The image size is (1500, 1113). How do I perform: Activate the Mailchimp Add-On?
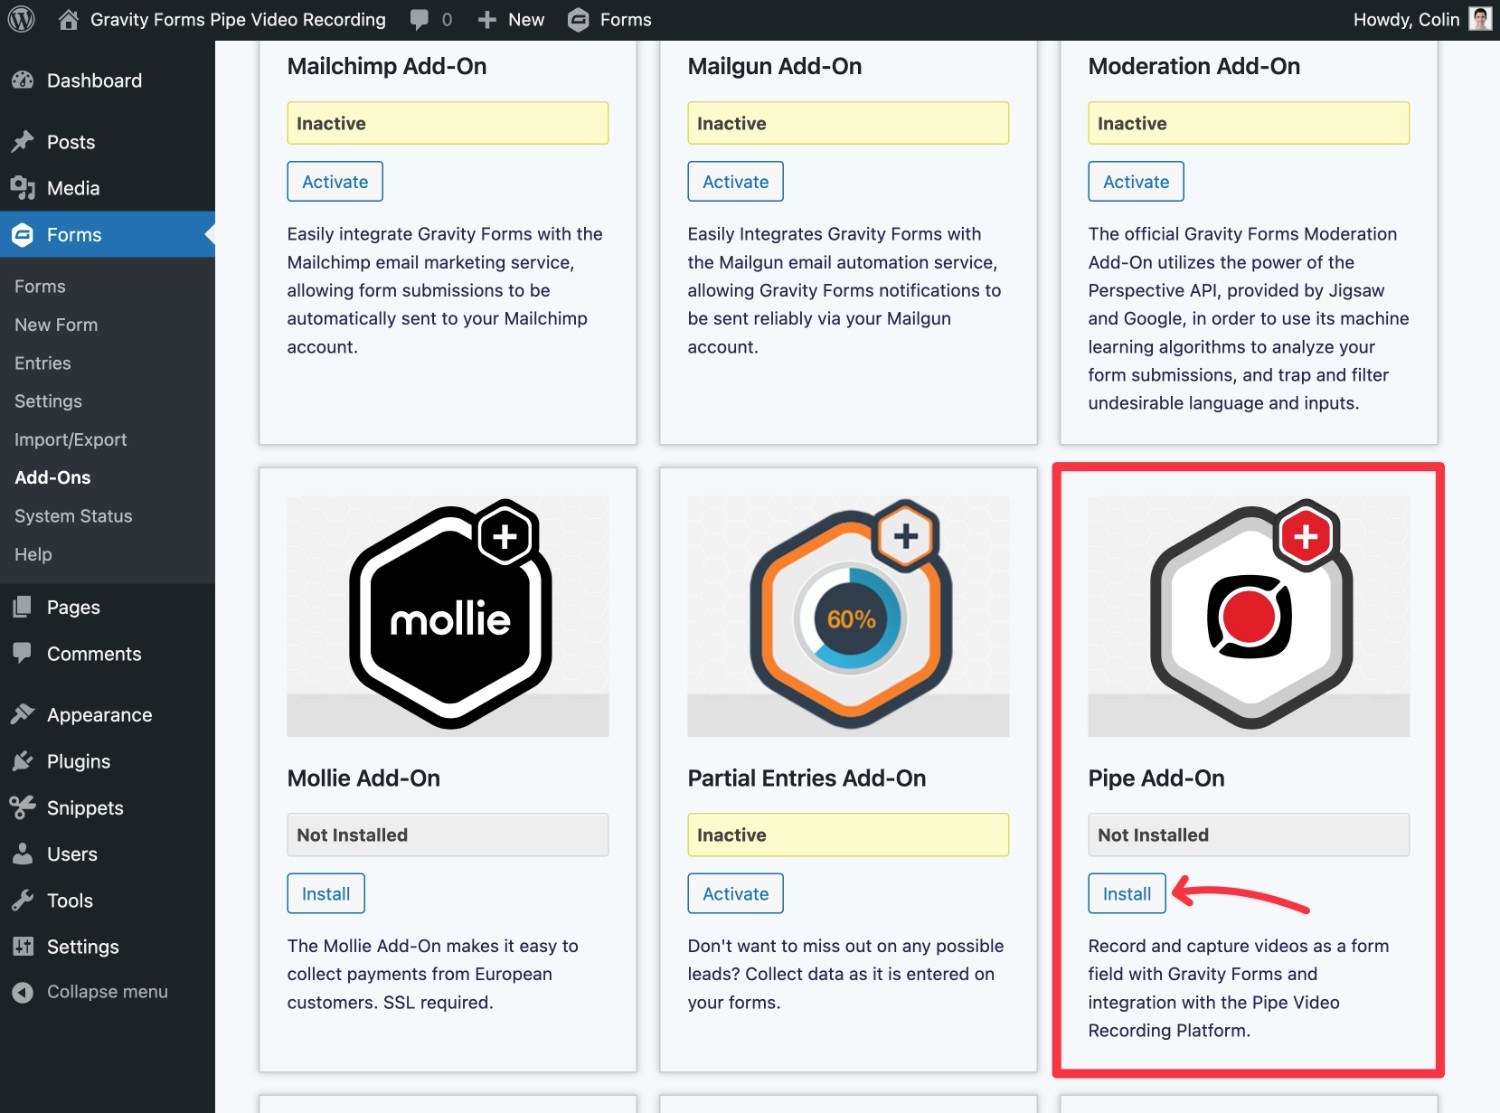point(335,182)
